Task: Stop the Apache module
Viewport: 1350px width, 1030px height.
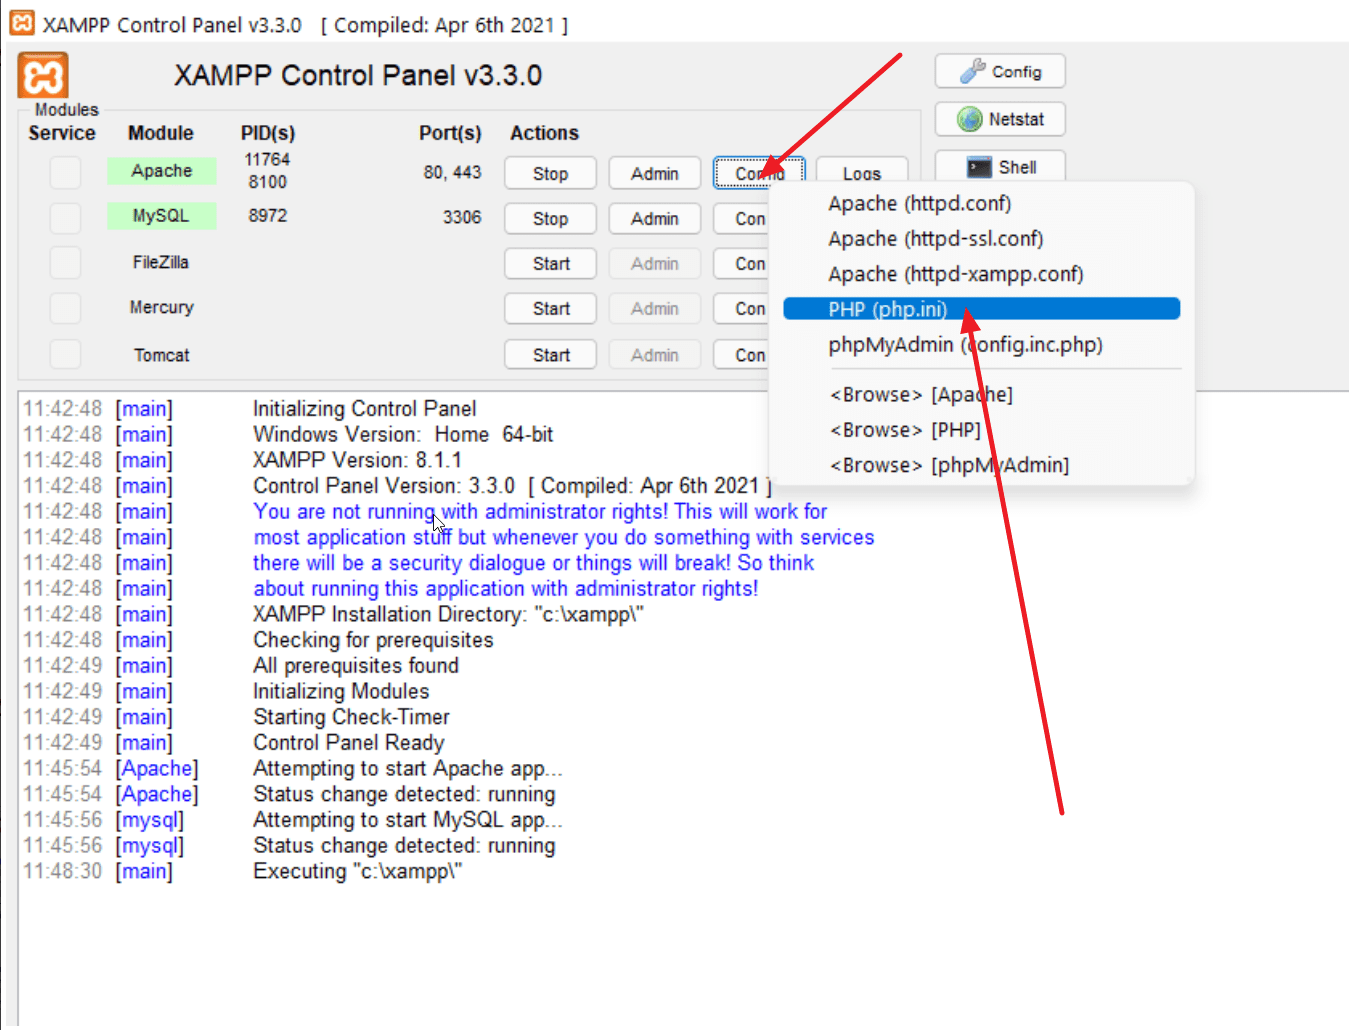Action: (550, 173)
